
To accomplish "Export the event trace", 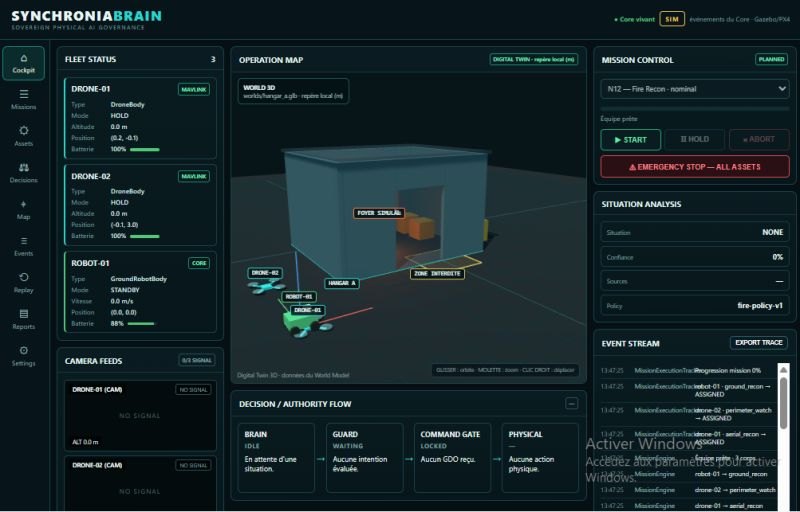I will (759, 343).
